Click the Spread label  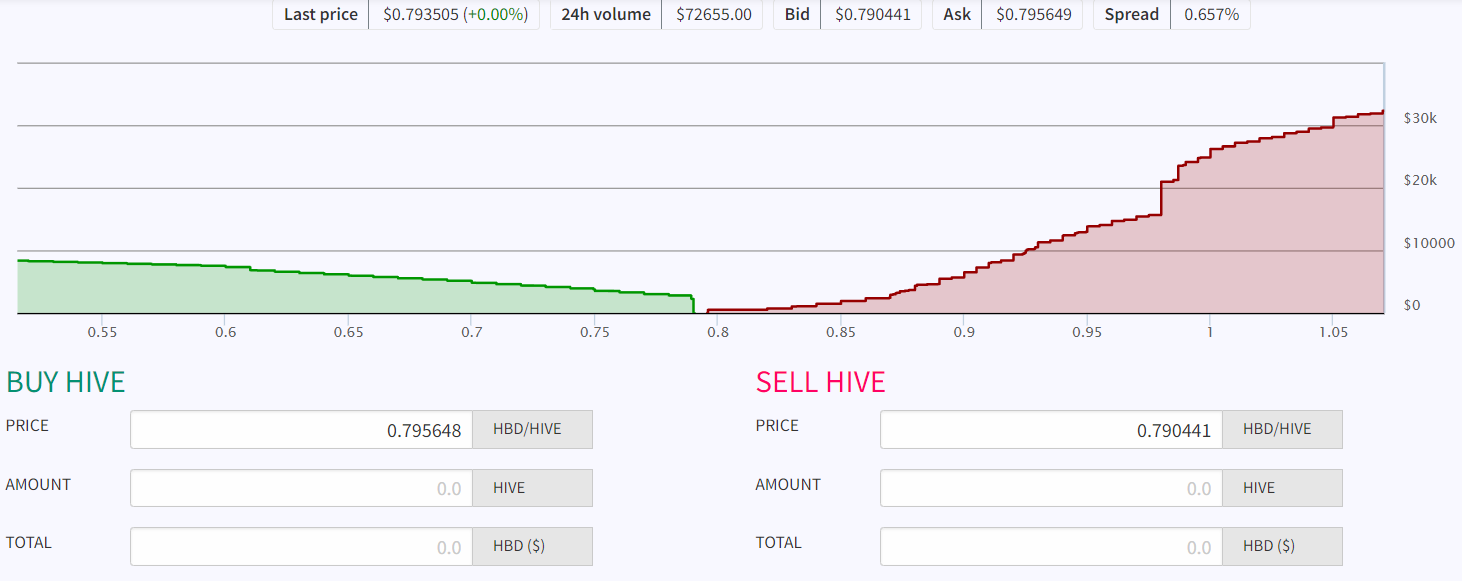coord(1132,15)
